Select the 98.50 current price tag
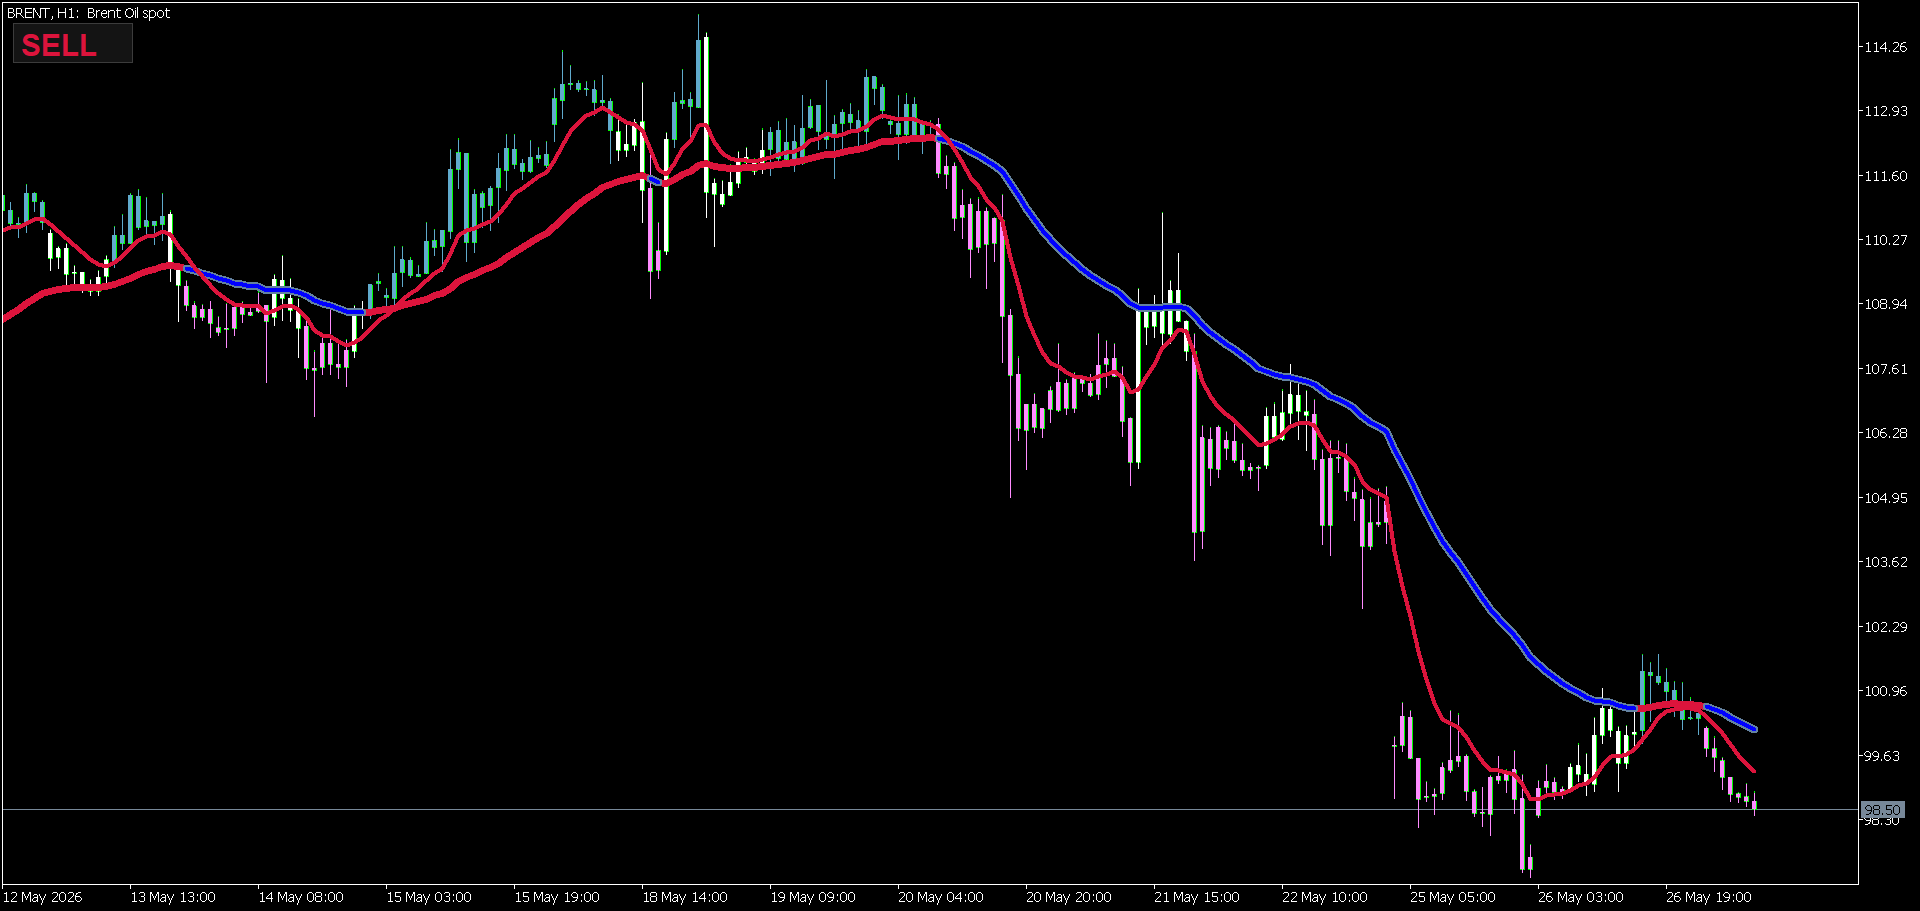 [1882, 810]
